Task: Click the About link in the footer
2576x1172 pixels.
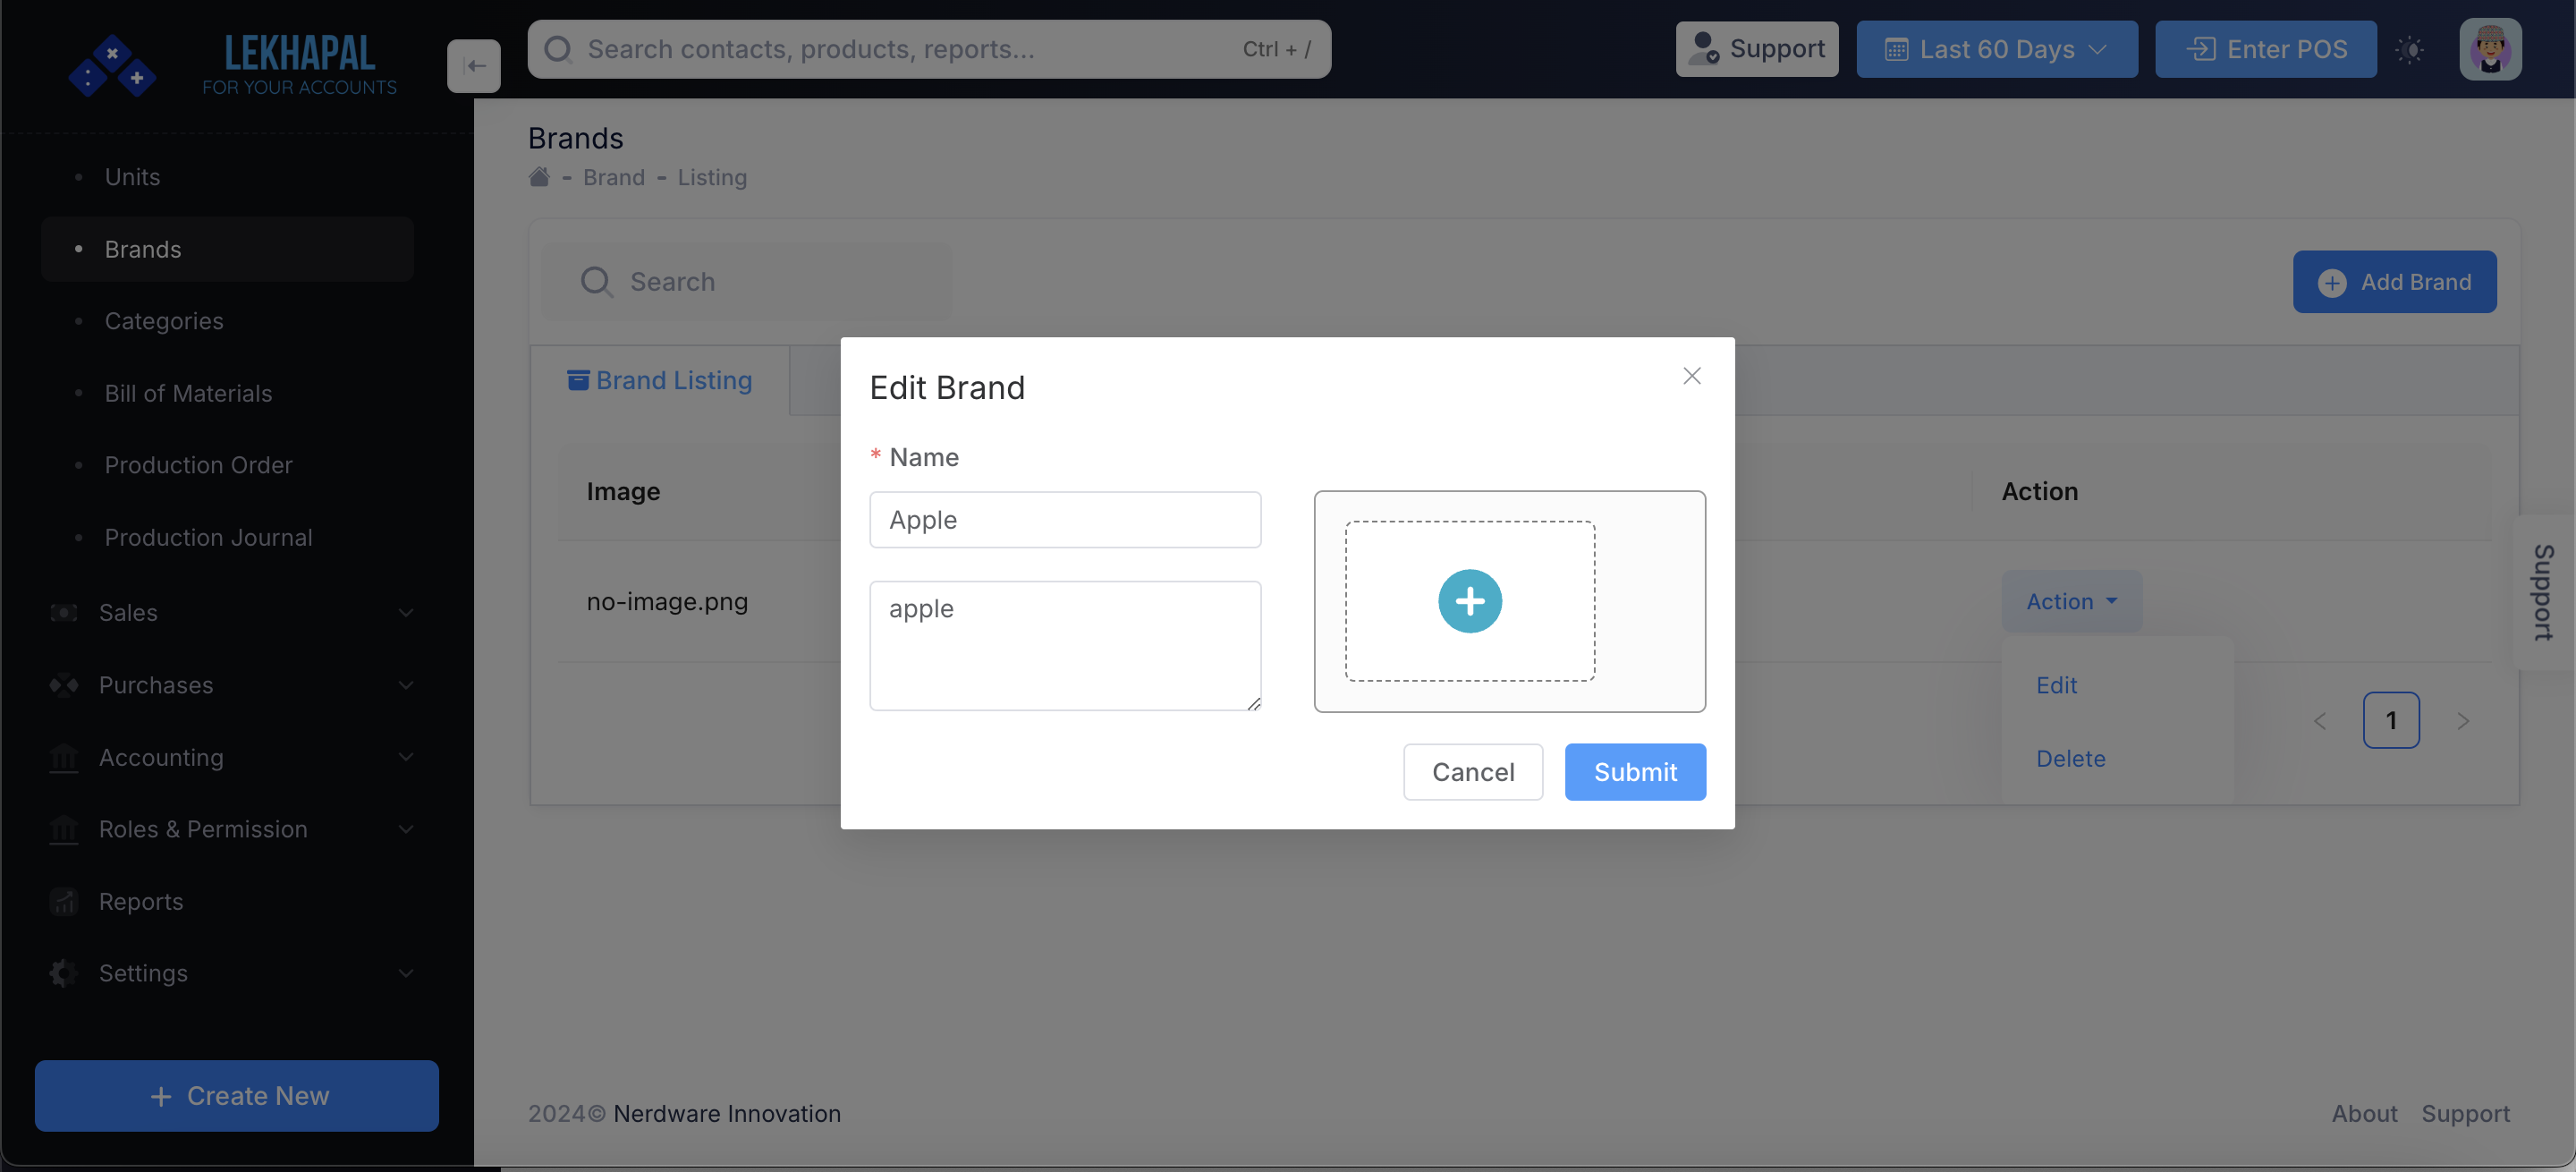Action: click(x=2364, y=1113)
